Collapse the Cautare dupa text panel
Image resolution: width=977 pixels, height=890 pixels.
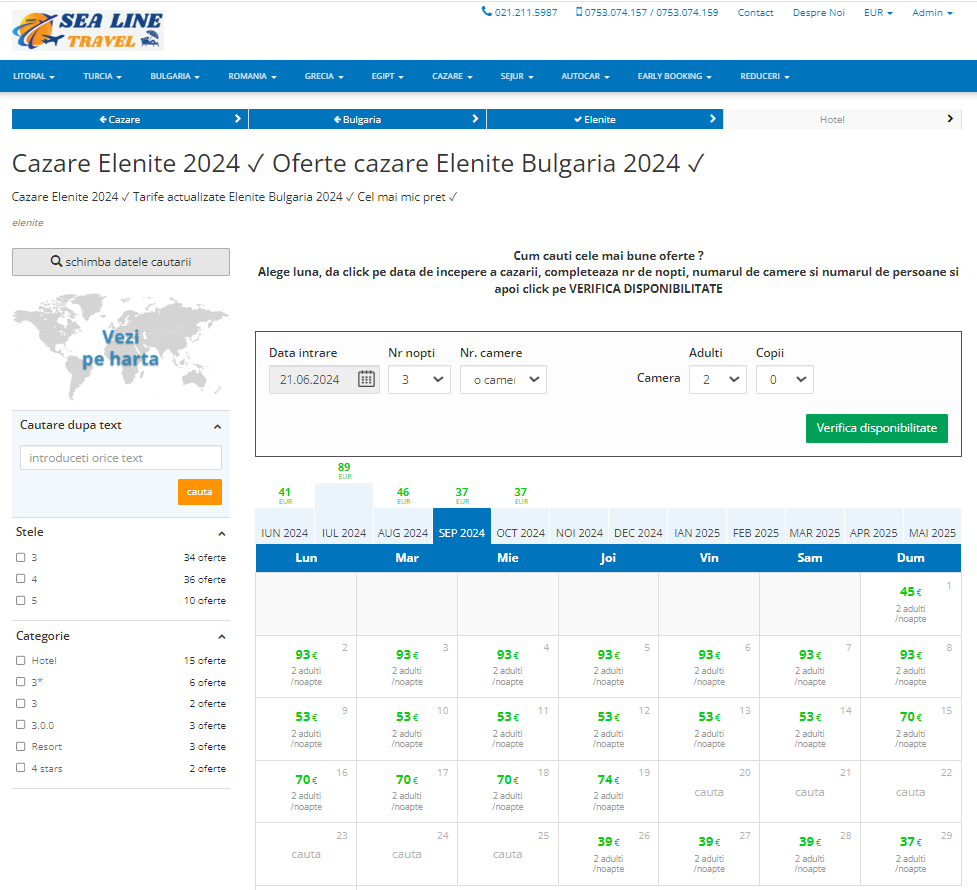point(217,426)
